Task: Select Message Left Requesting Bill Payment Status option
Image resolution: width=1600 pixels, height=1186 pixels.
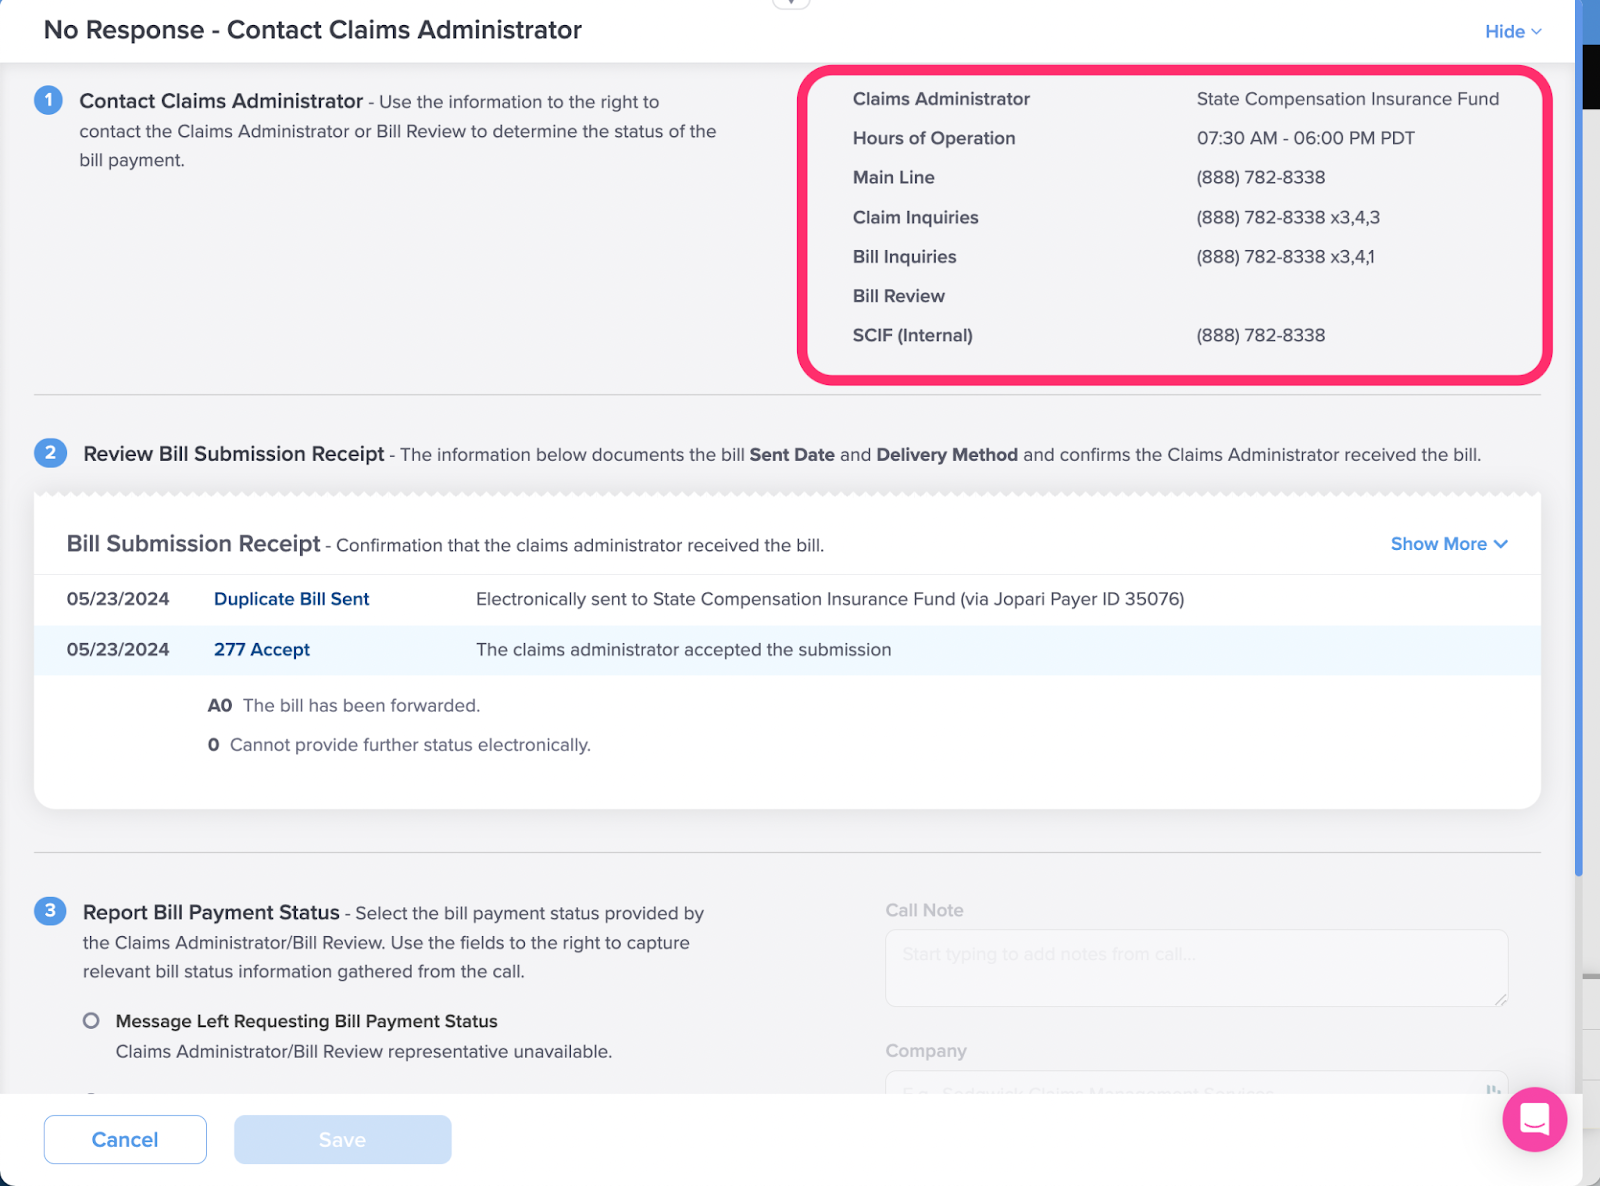Action: [x=91, y=1020]
